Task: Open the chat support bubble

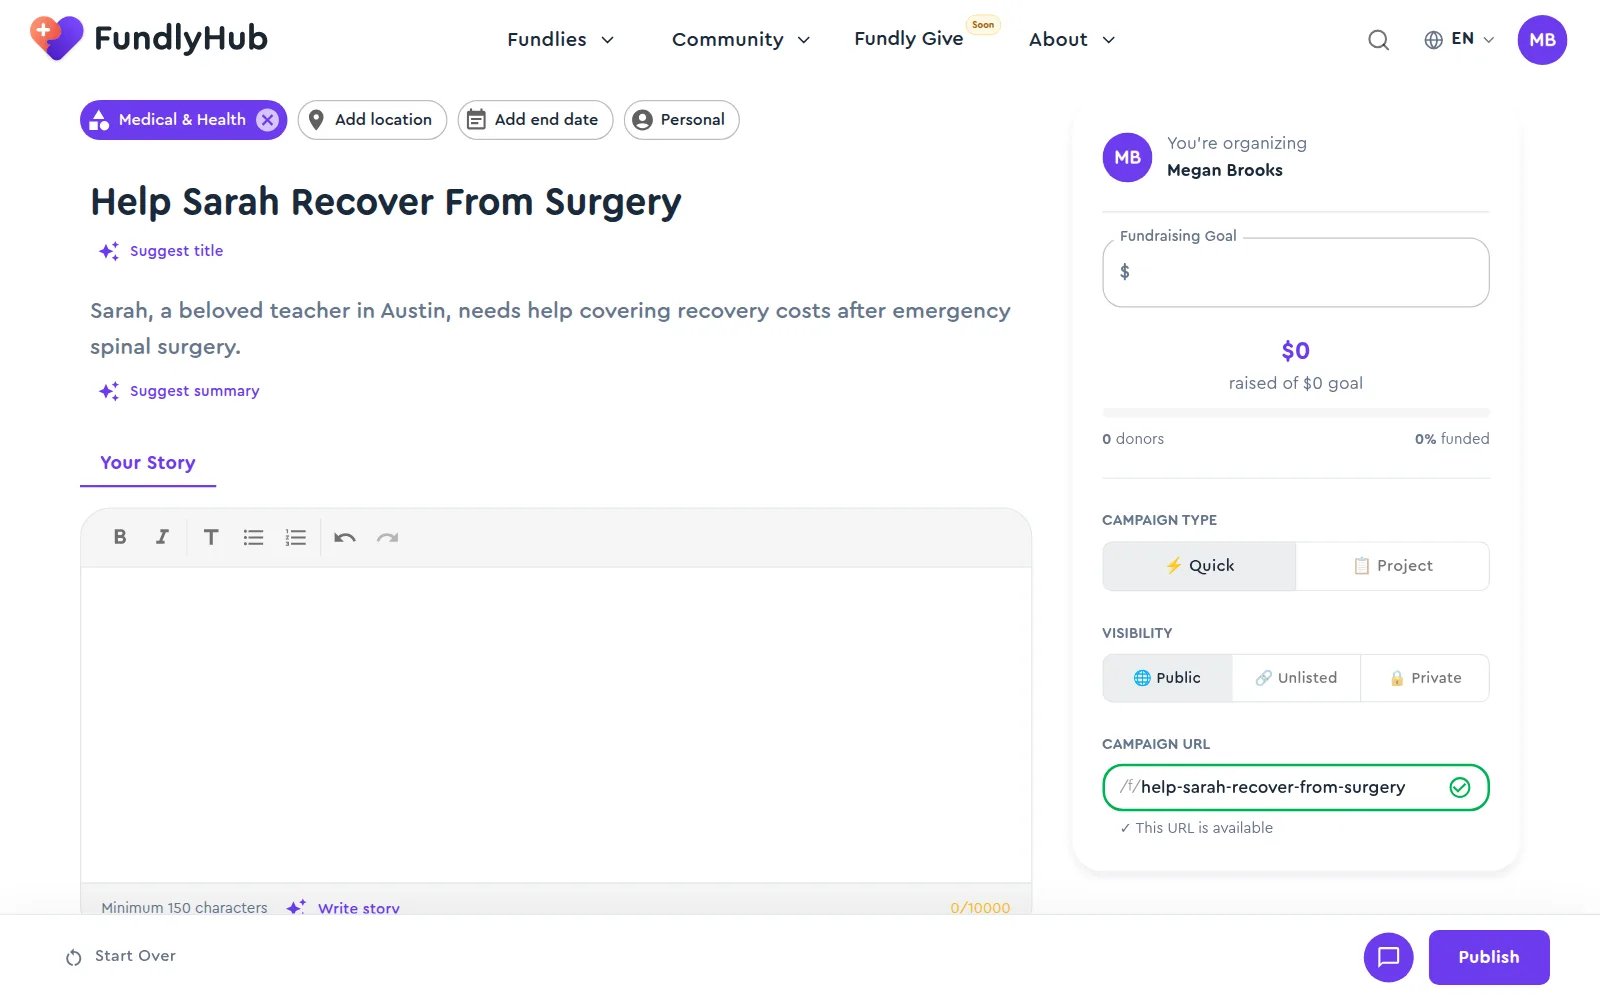Action: click(x=1388, y=957)
